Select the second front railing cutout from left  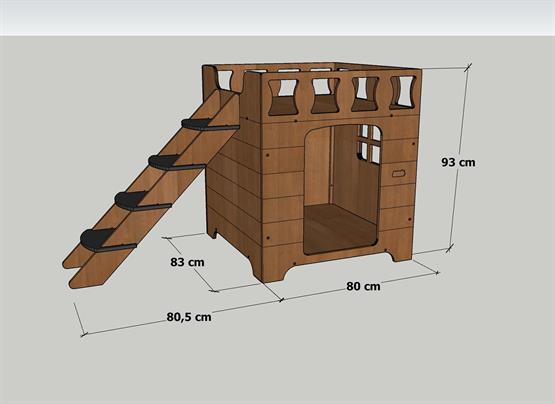pyautogui.click(x=325, y=95)
